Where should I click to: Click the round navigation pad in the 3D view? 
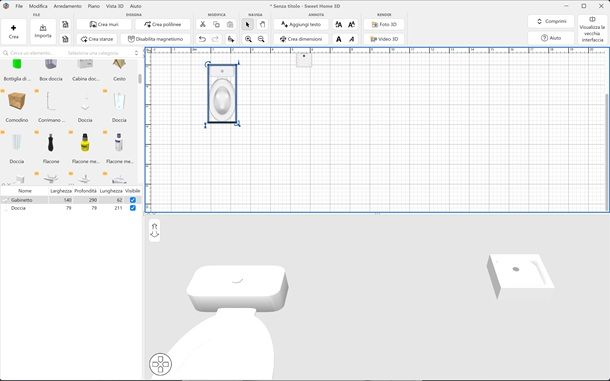[x=160, y=364]
